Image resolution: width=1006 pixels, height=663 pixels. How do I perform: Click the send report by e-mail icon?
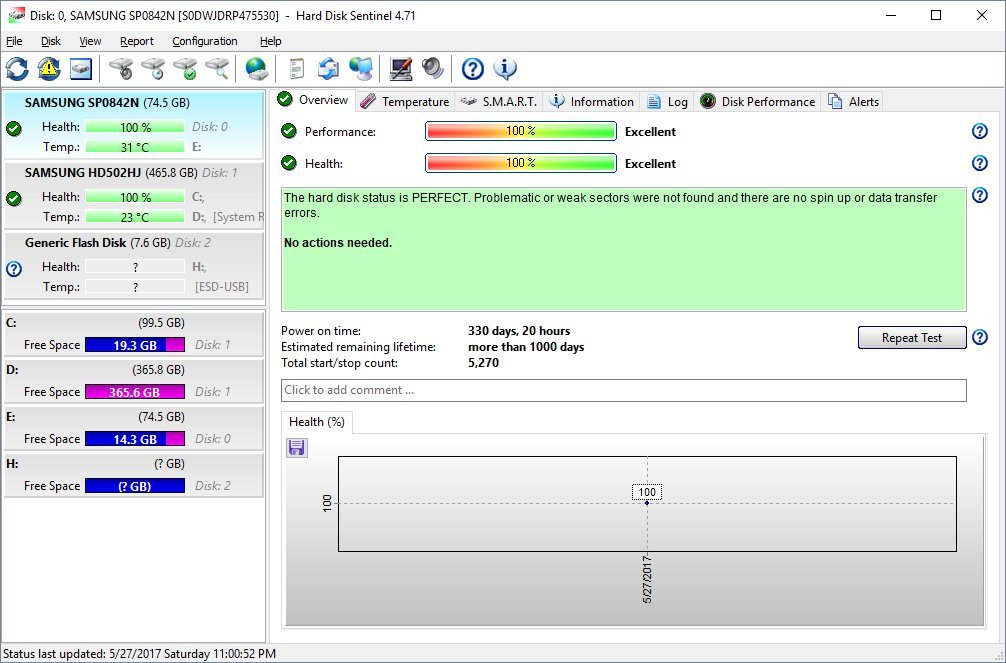tap(328, 69)
